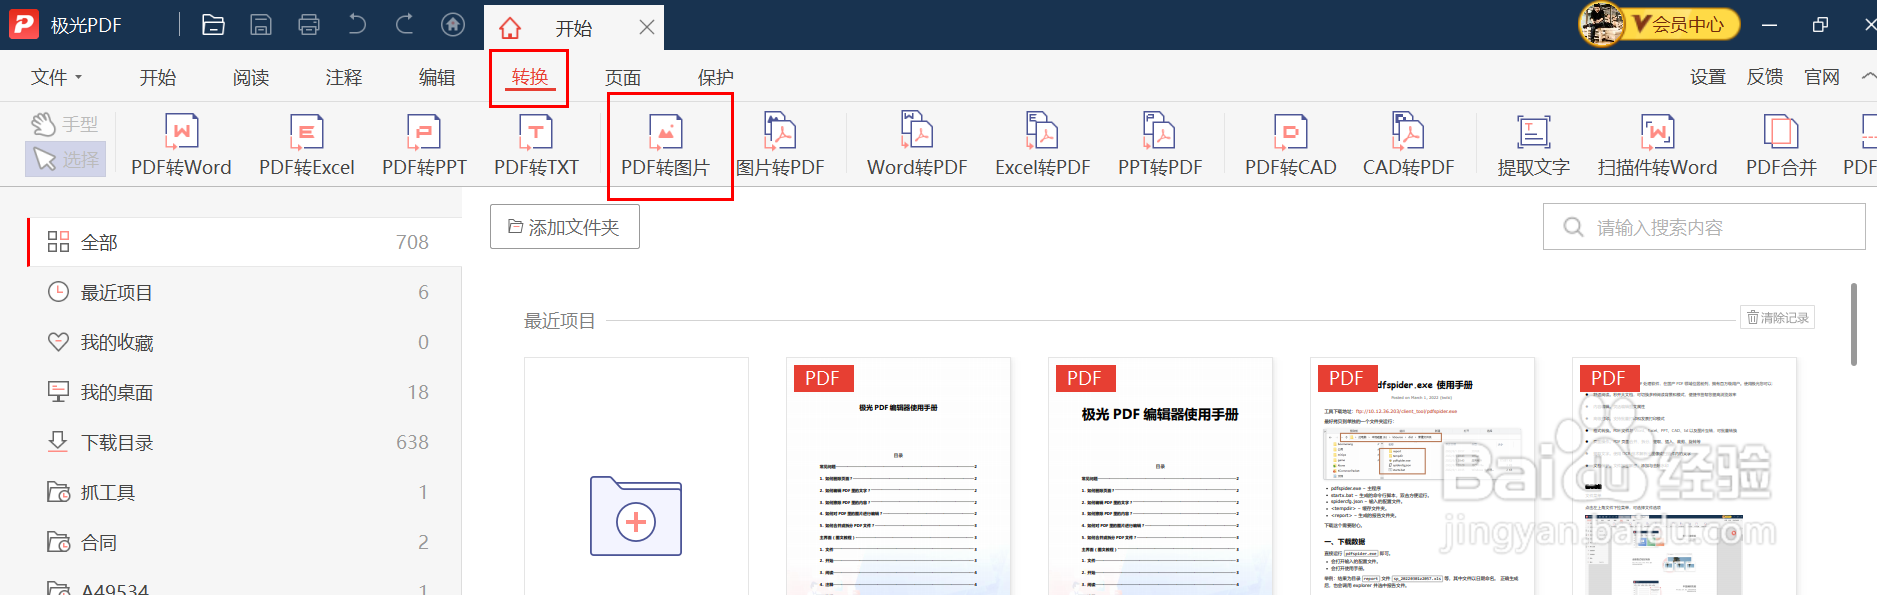Click the round home icon in title bar
Viewport: 1877px width, 595px height.
coord(453,24)
